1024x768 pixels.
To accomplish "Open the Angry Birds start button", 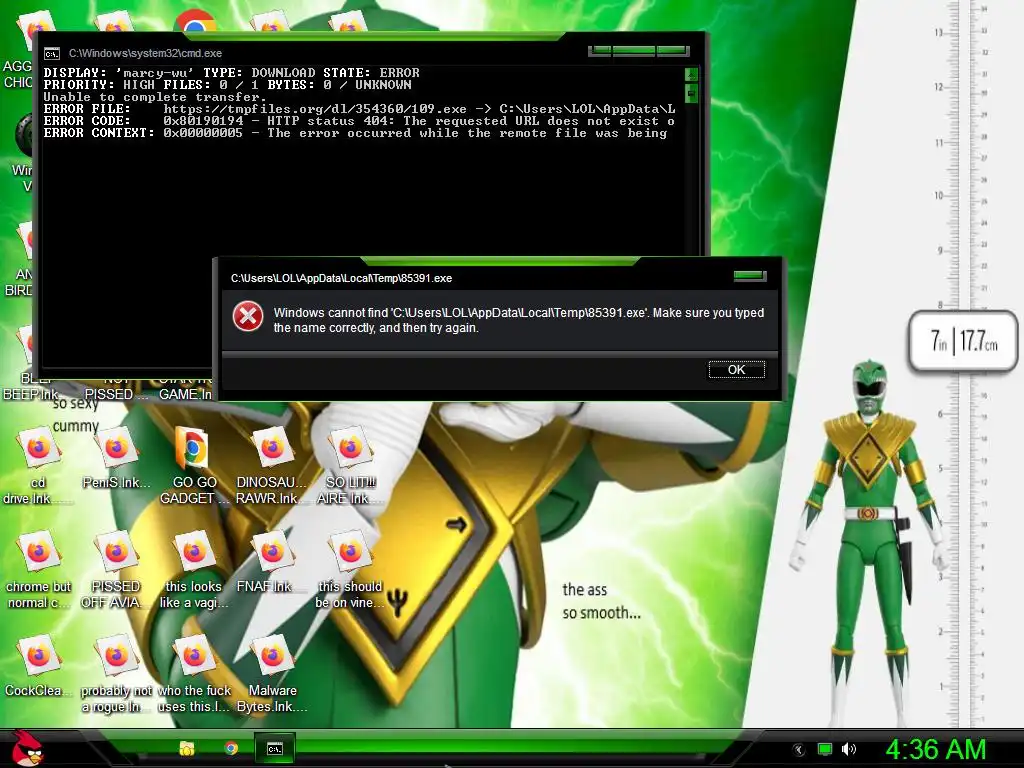I will click(27, 748).
